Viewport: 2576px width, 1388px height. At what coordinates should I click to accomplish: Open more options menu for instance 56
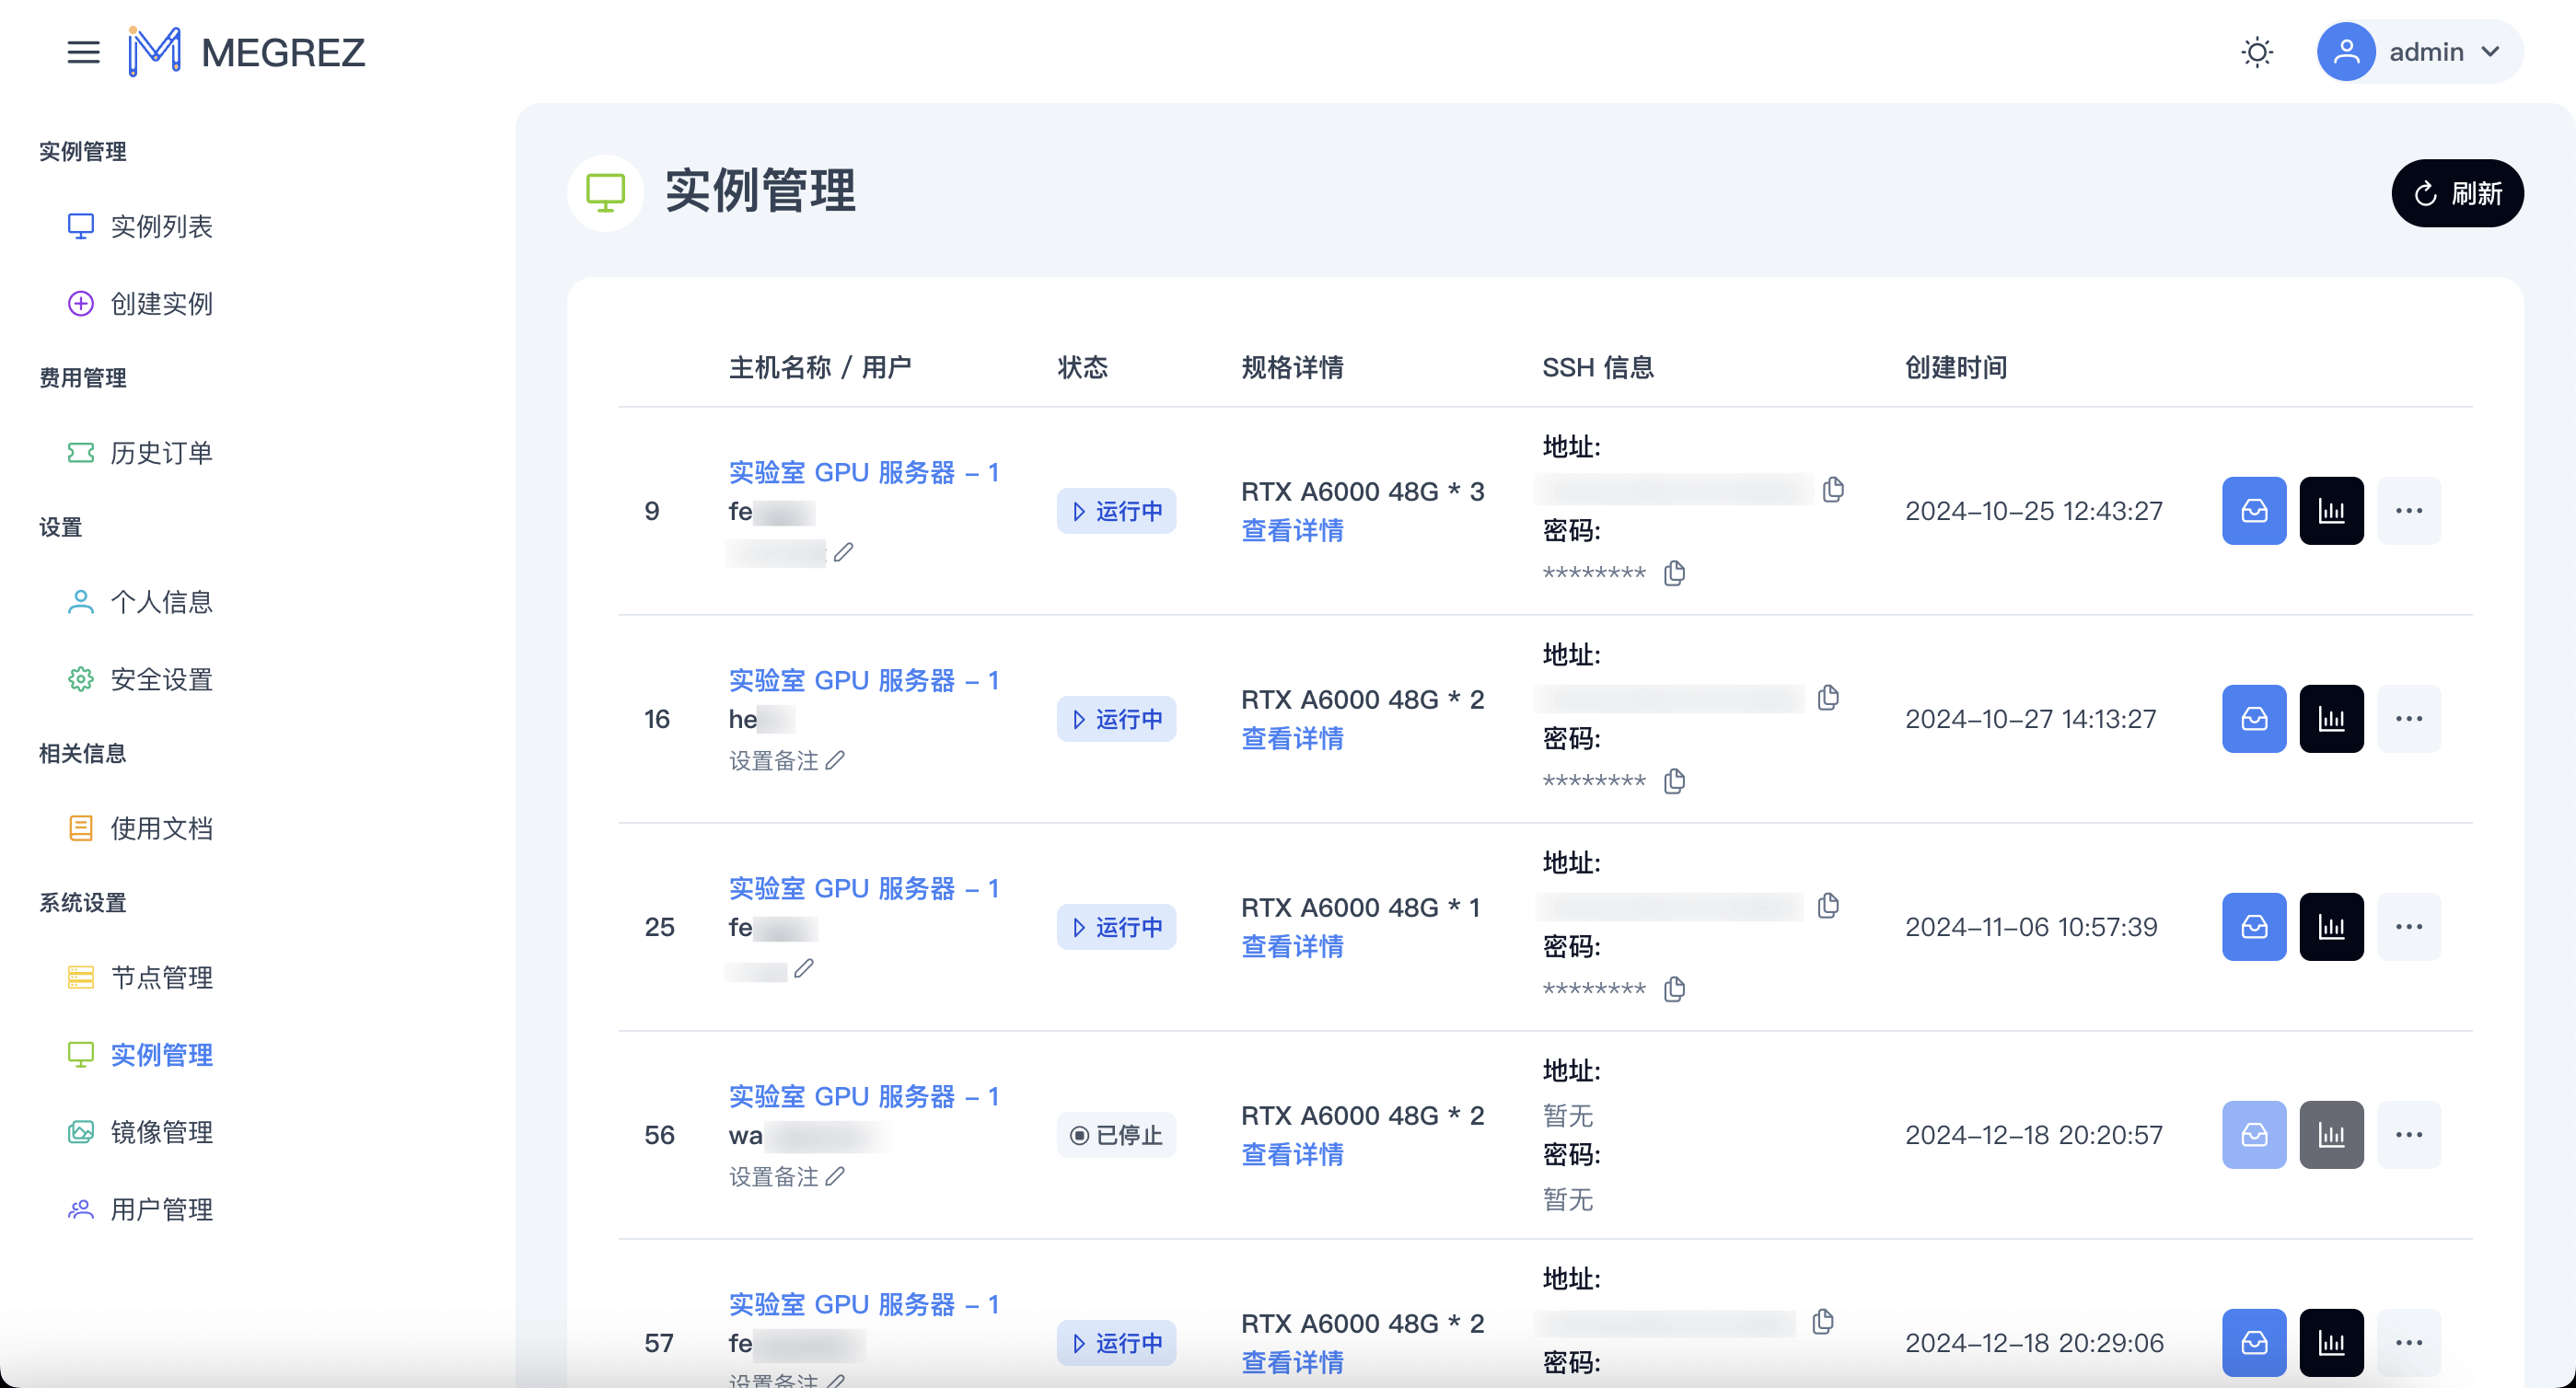click(x=2408, y=1135)
